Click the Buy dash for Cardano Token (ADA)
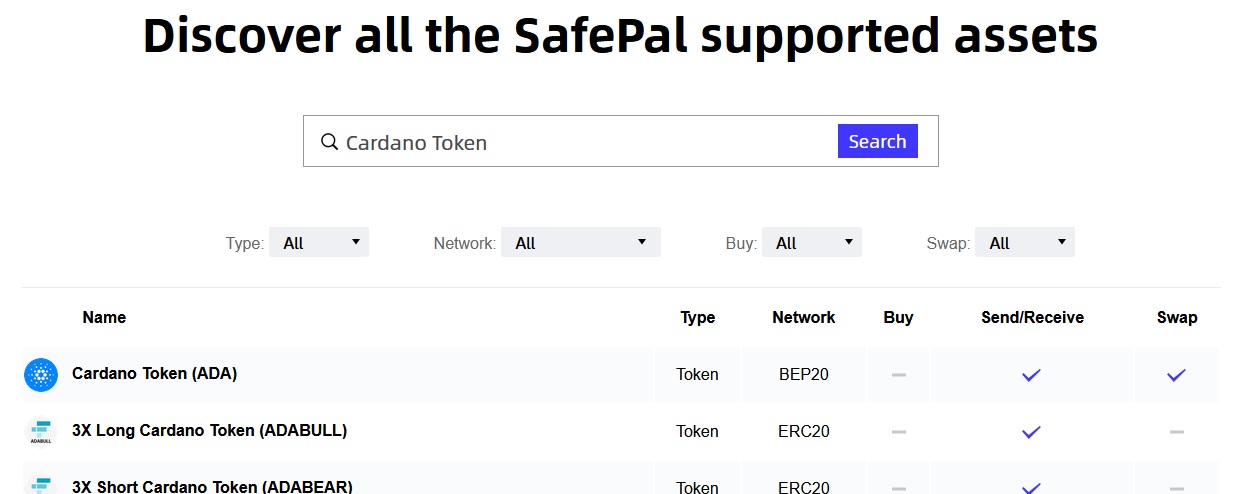1241x494 pixels. click(898, 375)
